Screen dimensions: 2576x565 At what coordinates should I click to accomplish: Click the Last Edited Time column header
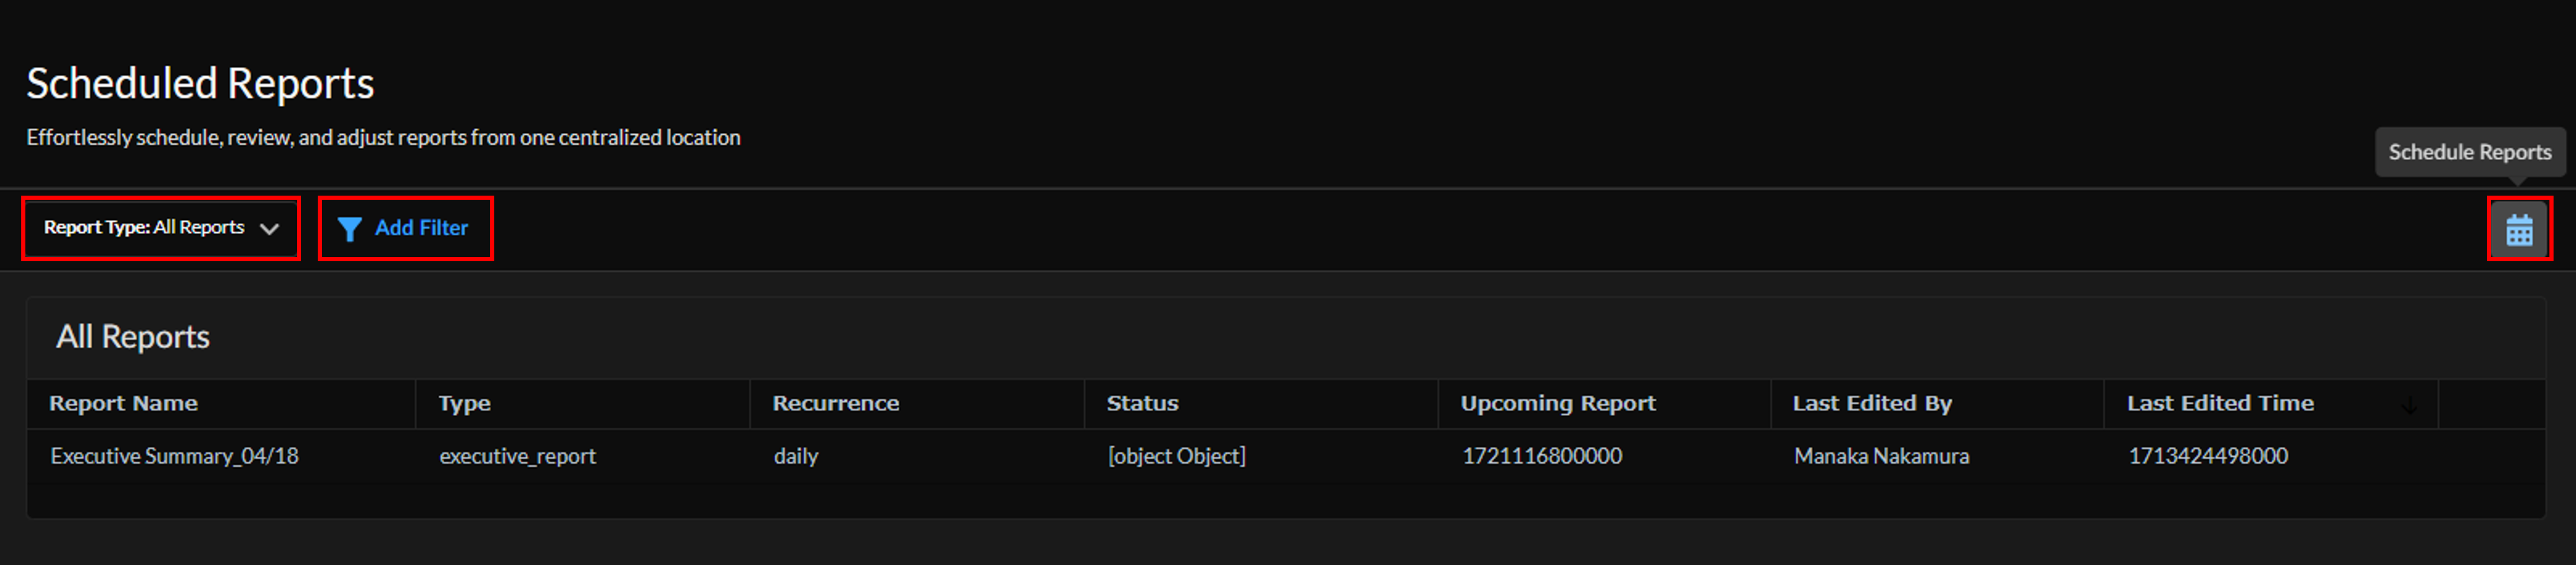tap(2219, 403)
